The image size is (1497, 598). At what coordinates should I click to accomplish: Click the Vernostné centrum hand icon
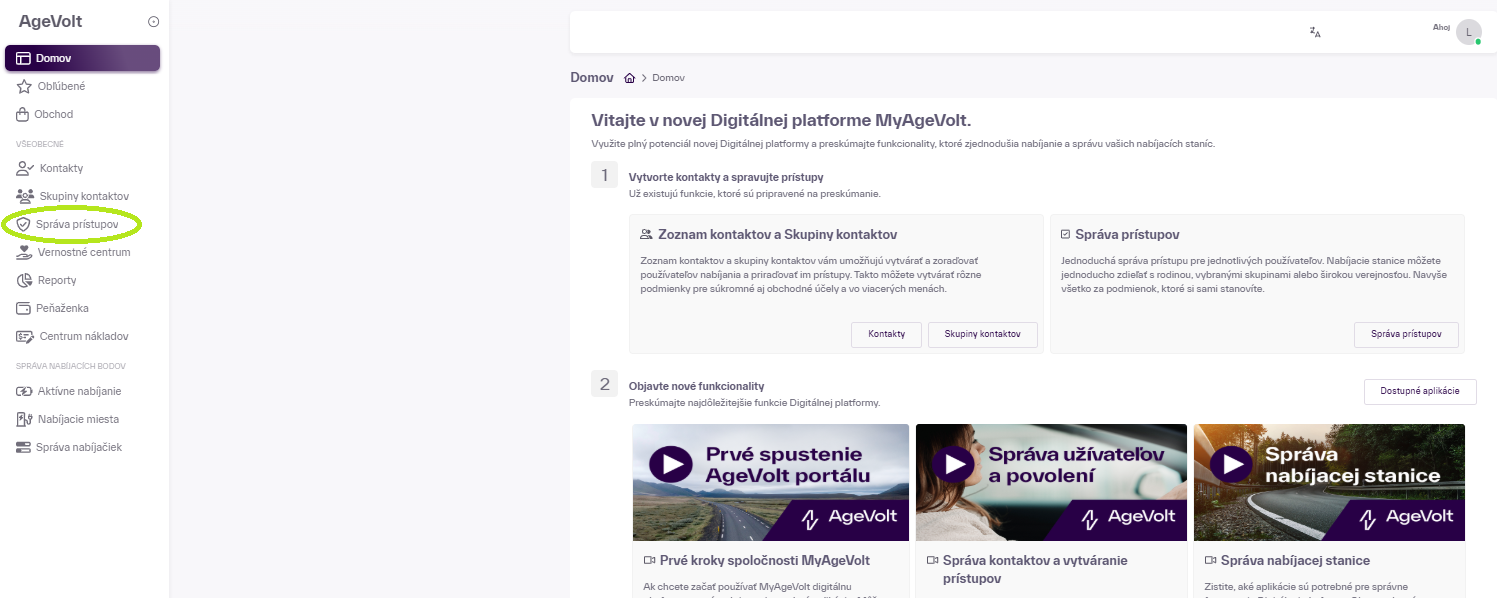click(x=24, y=252)
